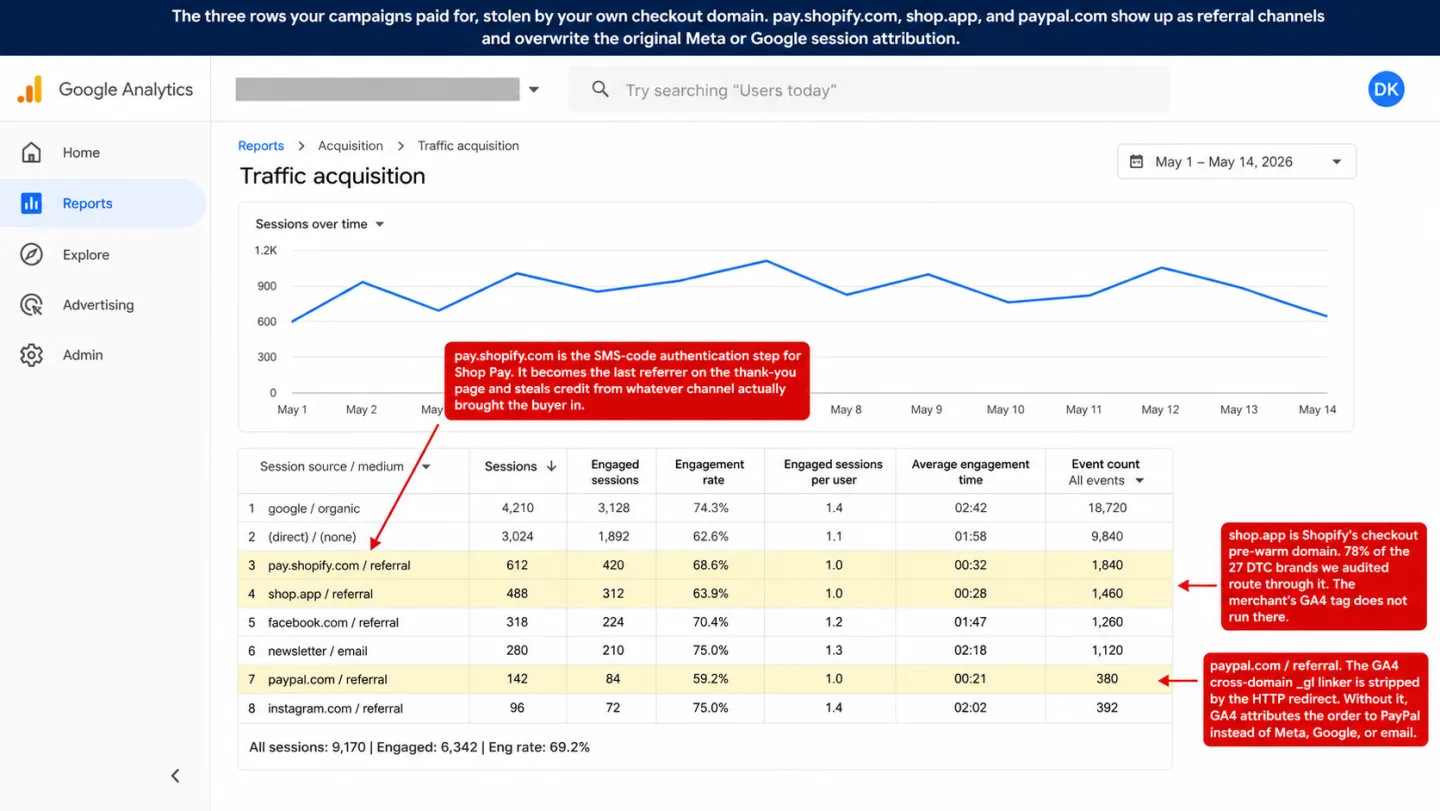Click the Traffic acquisition breadcrumb
1440x811 pixels.
[x=468, y=145]
